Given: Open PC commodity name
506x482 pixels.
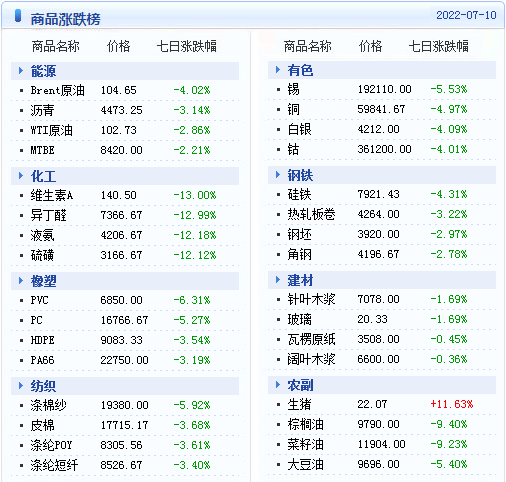Looking at the screenshot, I should tap(36, 320).
